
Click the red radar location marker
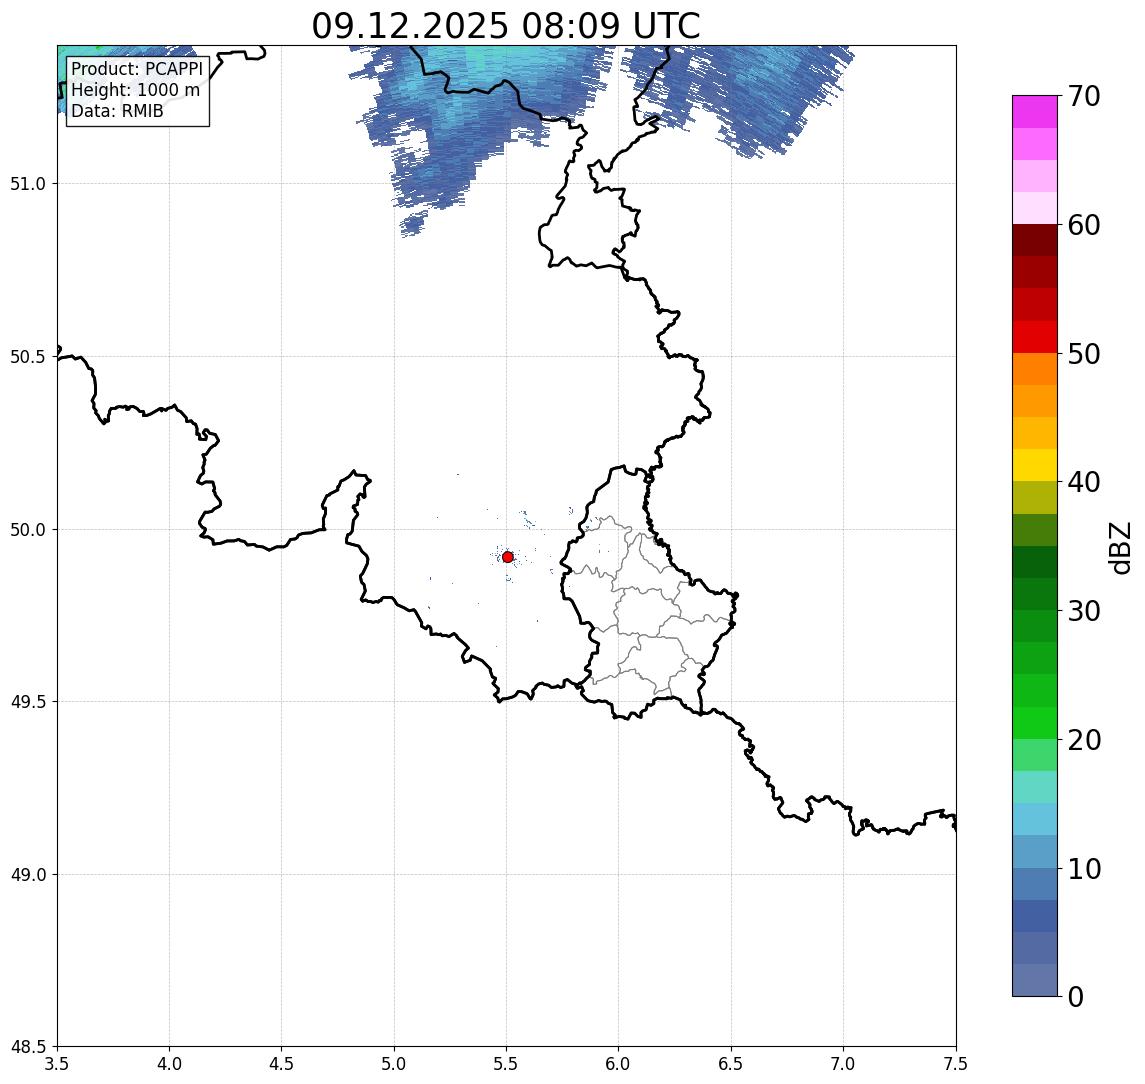[x=508, y=557]
